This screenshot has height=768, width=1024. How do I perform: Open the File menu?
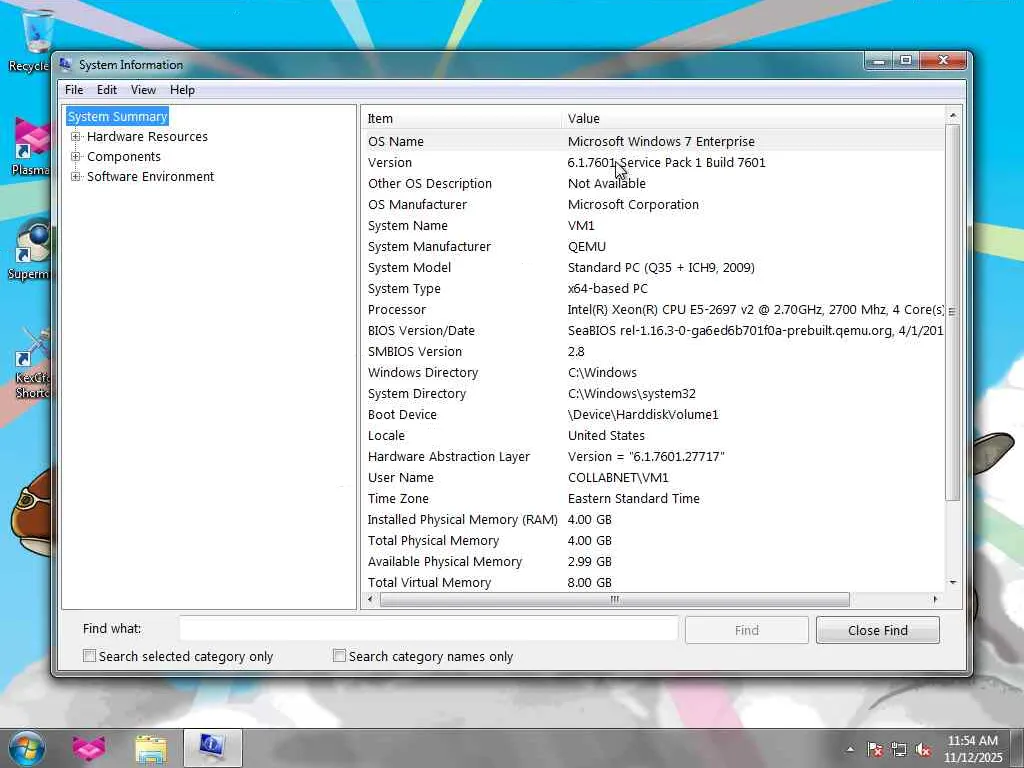coord(74,89)
